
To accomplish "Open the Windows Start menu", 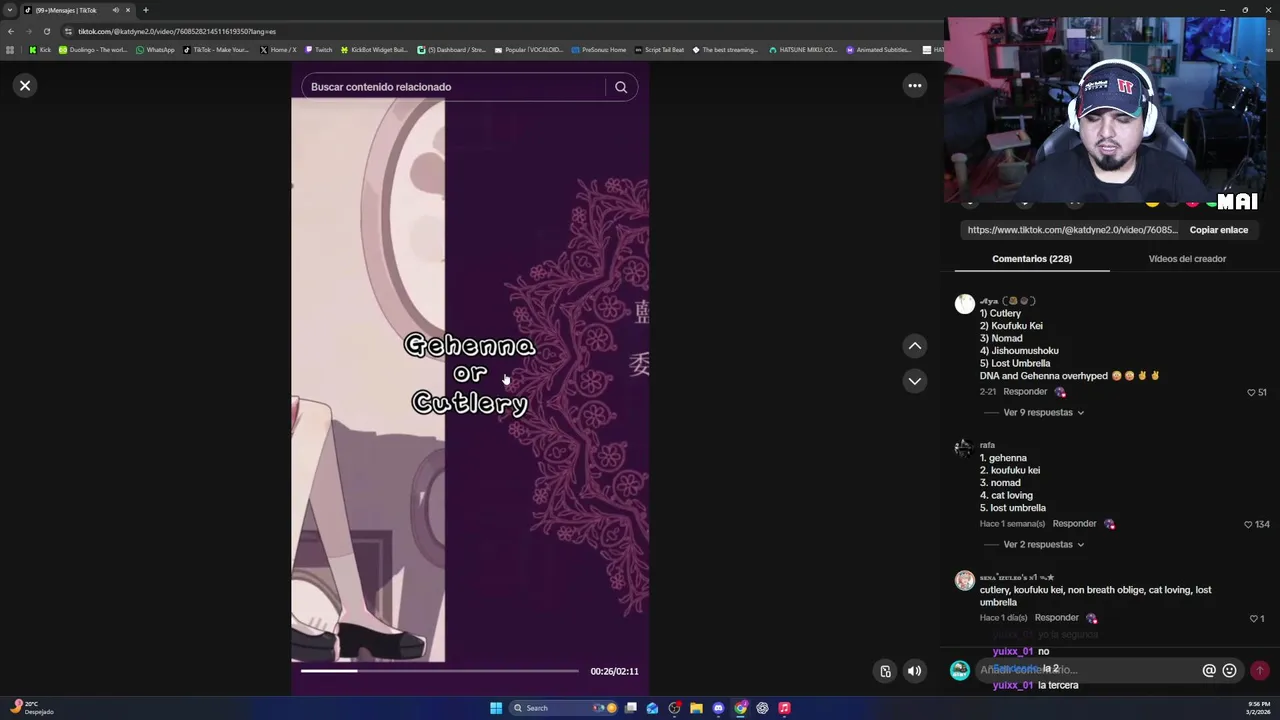I will click(496, 708).
